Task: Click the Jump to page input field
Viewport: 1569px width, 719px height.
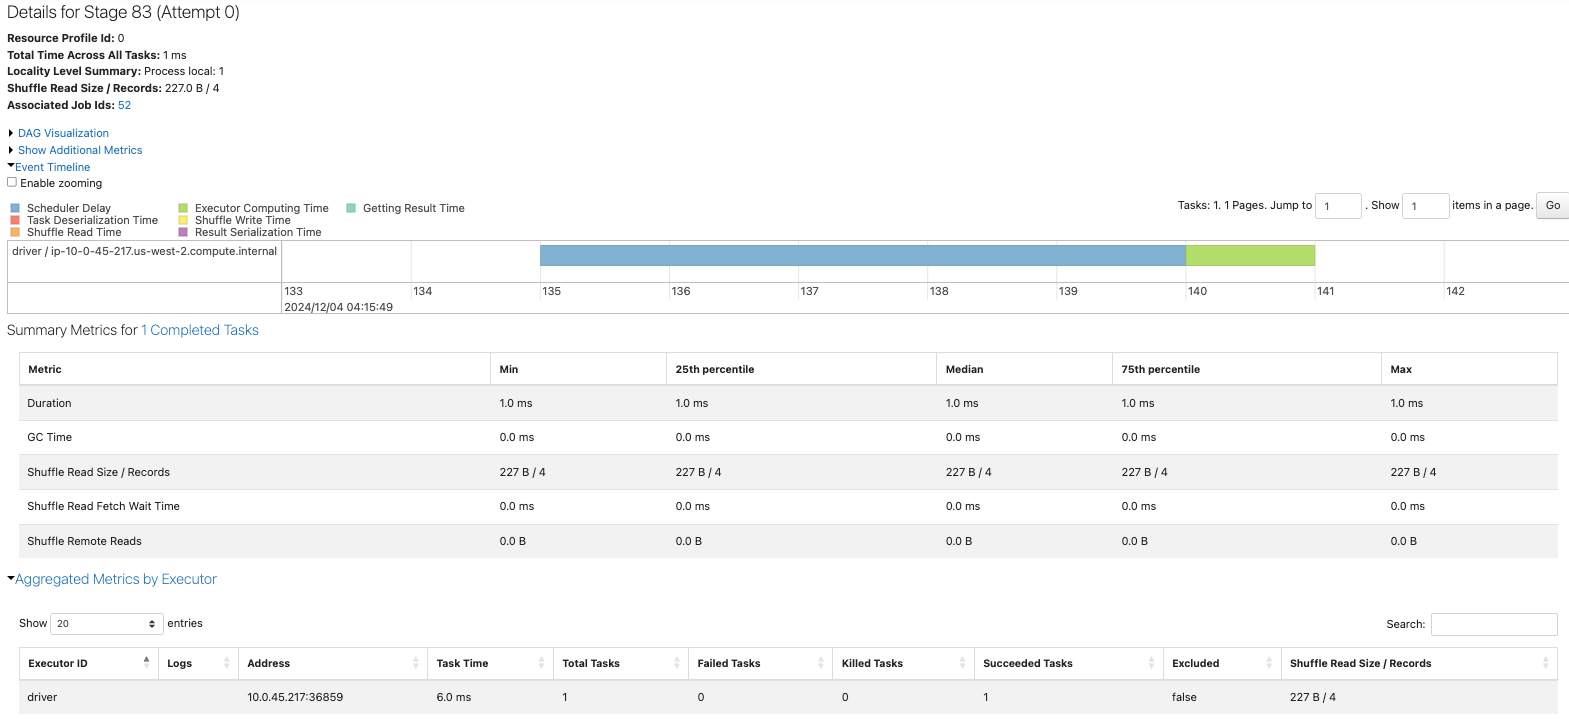Action: [x=1338, y=206]
